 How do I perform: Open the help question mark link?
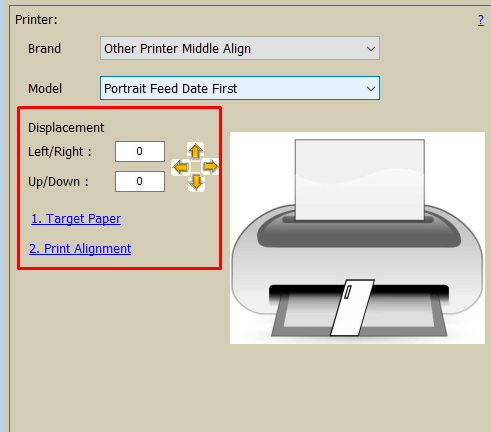point(481,20)
